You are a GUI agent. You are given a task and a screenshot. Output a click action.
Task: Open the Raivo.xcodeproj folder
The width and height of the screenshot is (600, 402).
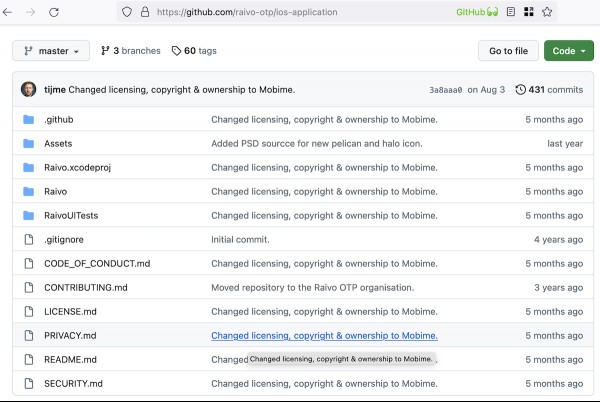click(77, 168)
